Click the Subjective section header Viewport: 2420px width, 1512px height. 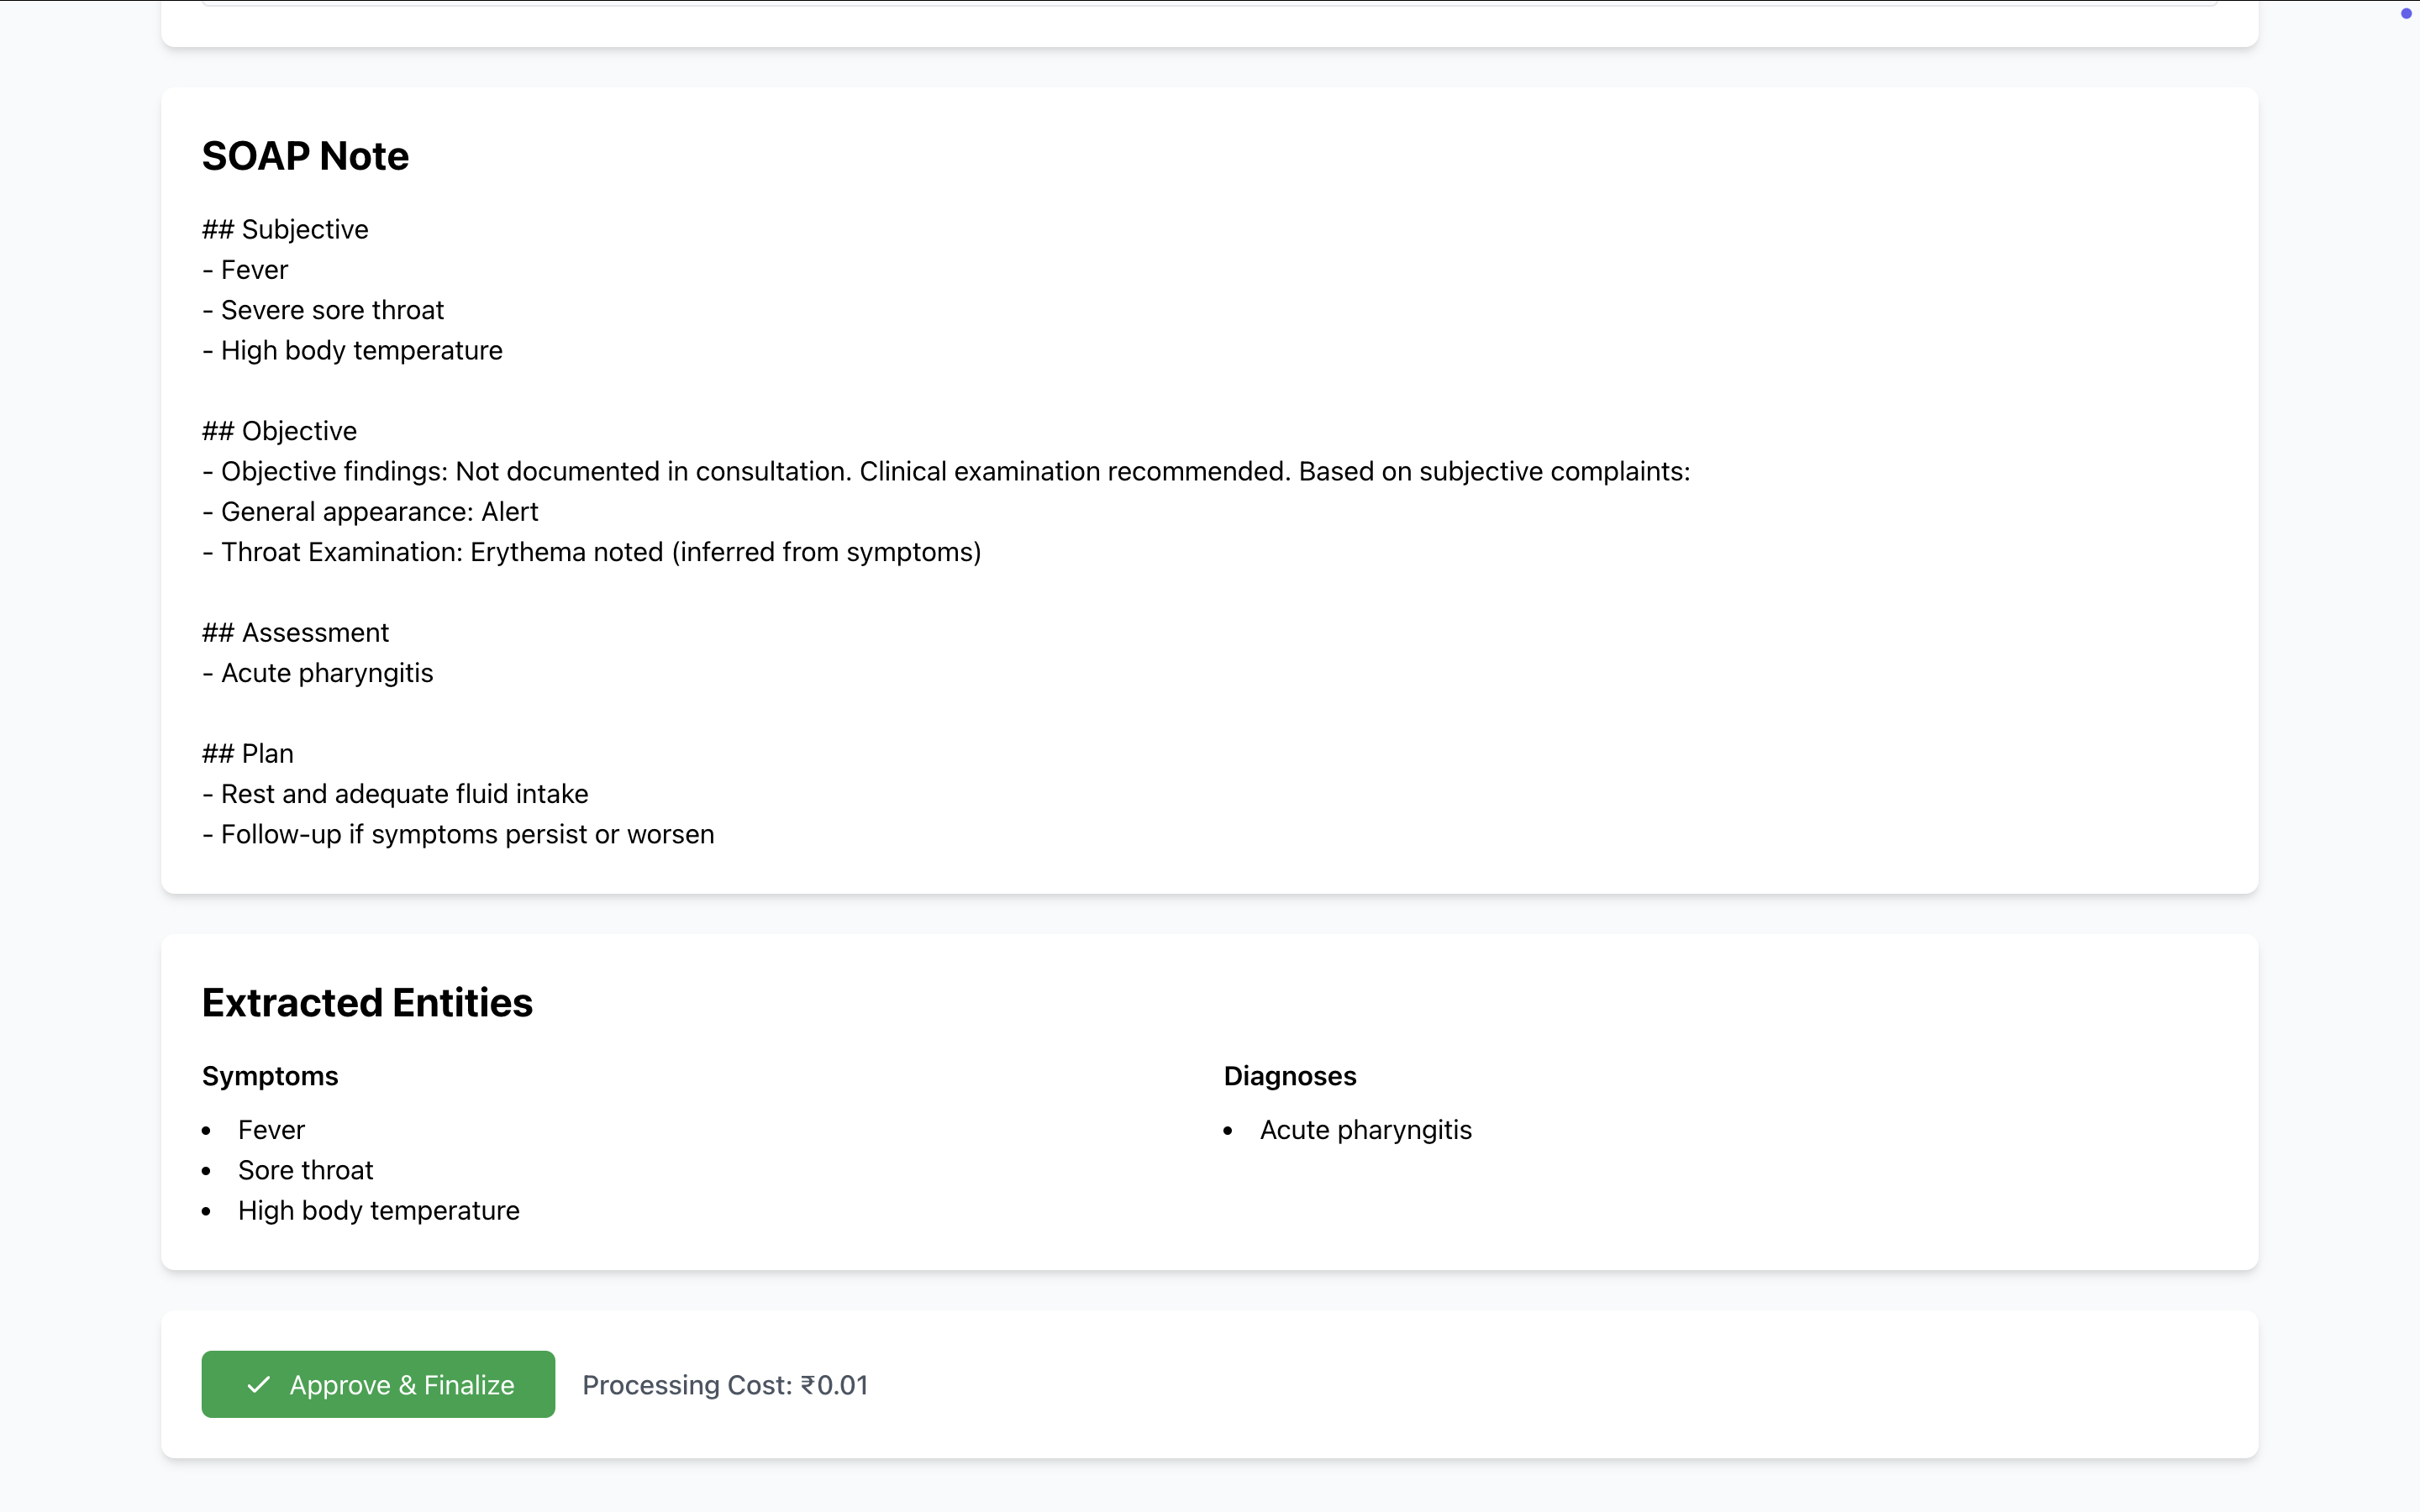point(284,229)
